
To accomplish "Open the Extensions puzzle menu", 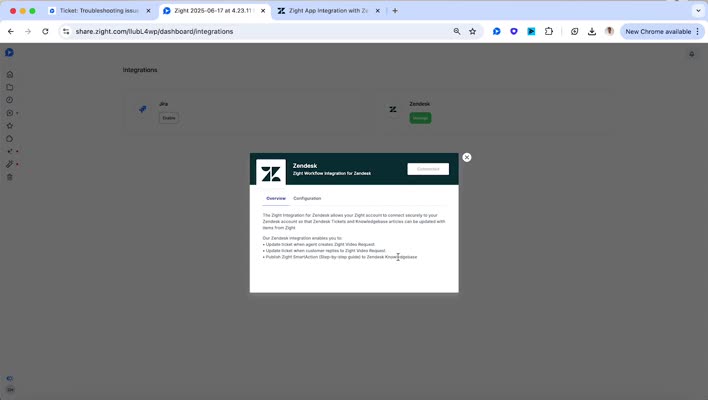I will pos(549,31).
